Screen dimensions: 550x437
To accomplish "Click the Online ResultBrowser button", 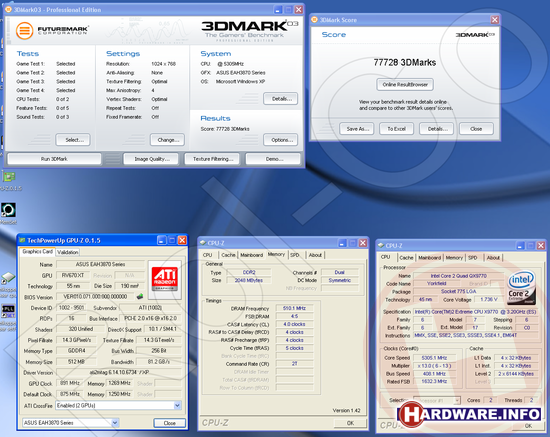I will coord(405,85).
